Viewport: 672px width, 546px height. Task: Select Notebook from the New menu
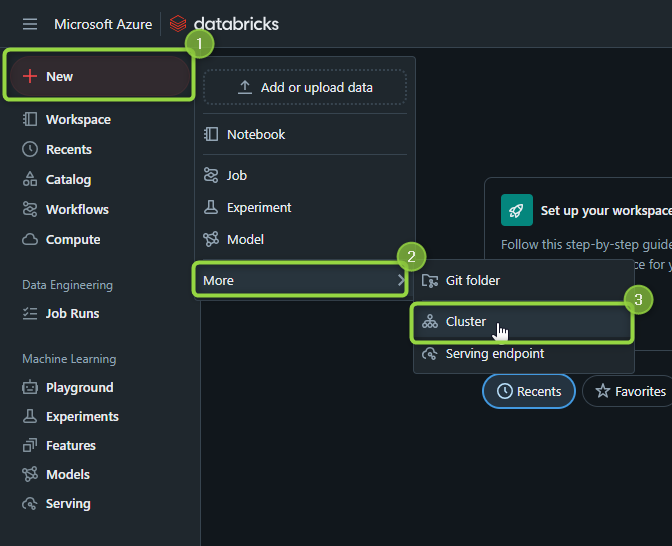tap(305, 134)
